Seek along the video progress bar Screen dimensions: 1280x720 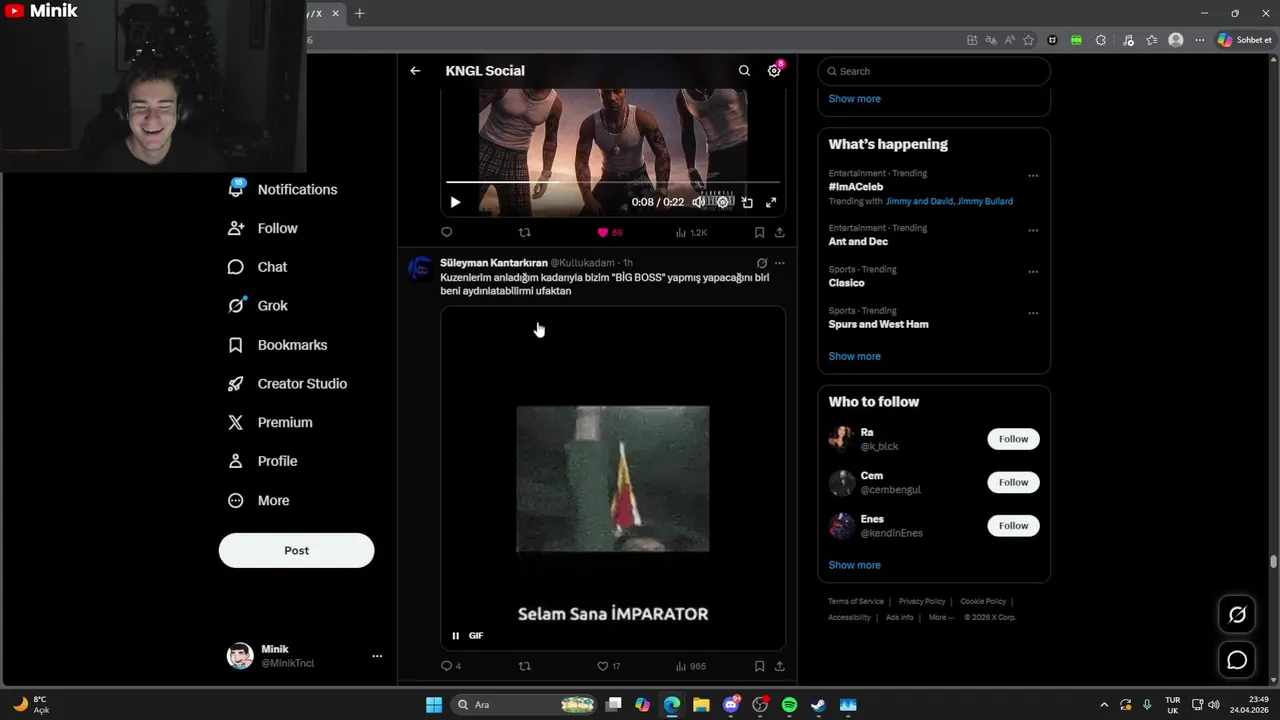[612, 183]
